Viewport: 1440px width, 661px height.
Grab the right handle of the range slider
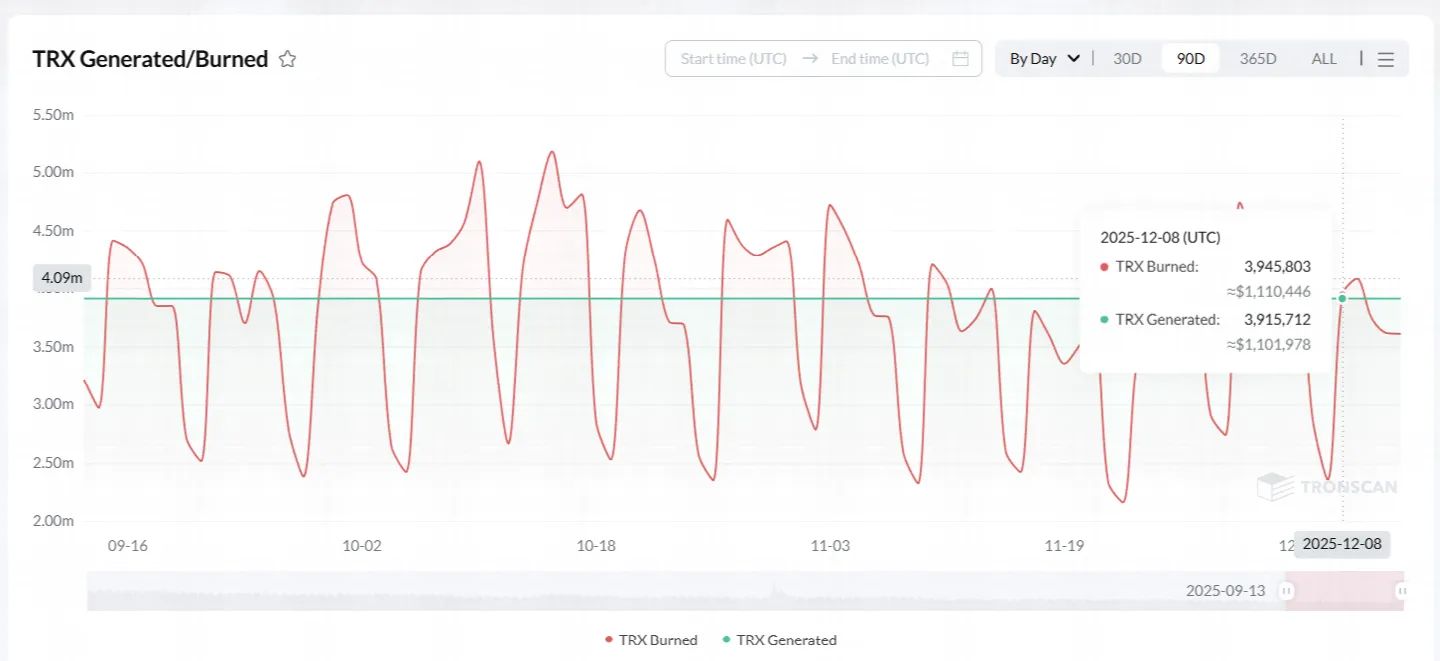[x=1402, y=591]
